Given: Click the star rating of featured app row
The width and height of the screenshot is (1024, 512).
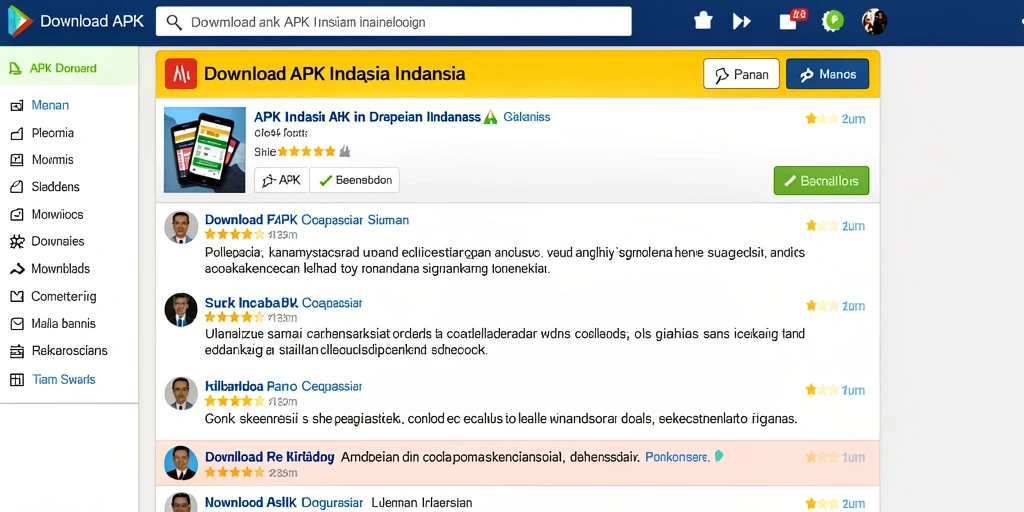Looking at the screenshot, I should point(822,119).
